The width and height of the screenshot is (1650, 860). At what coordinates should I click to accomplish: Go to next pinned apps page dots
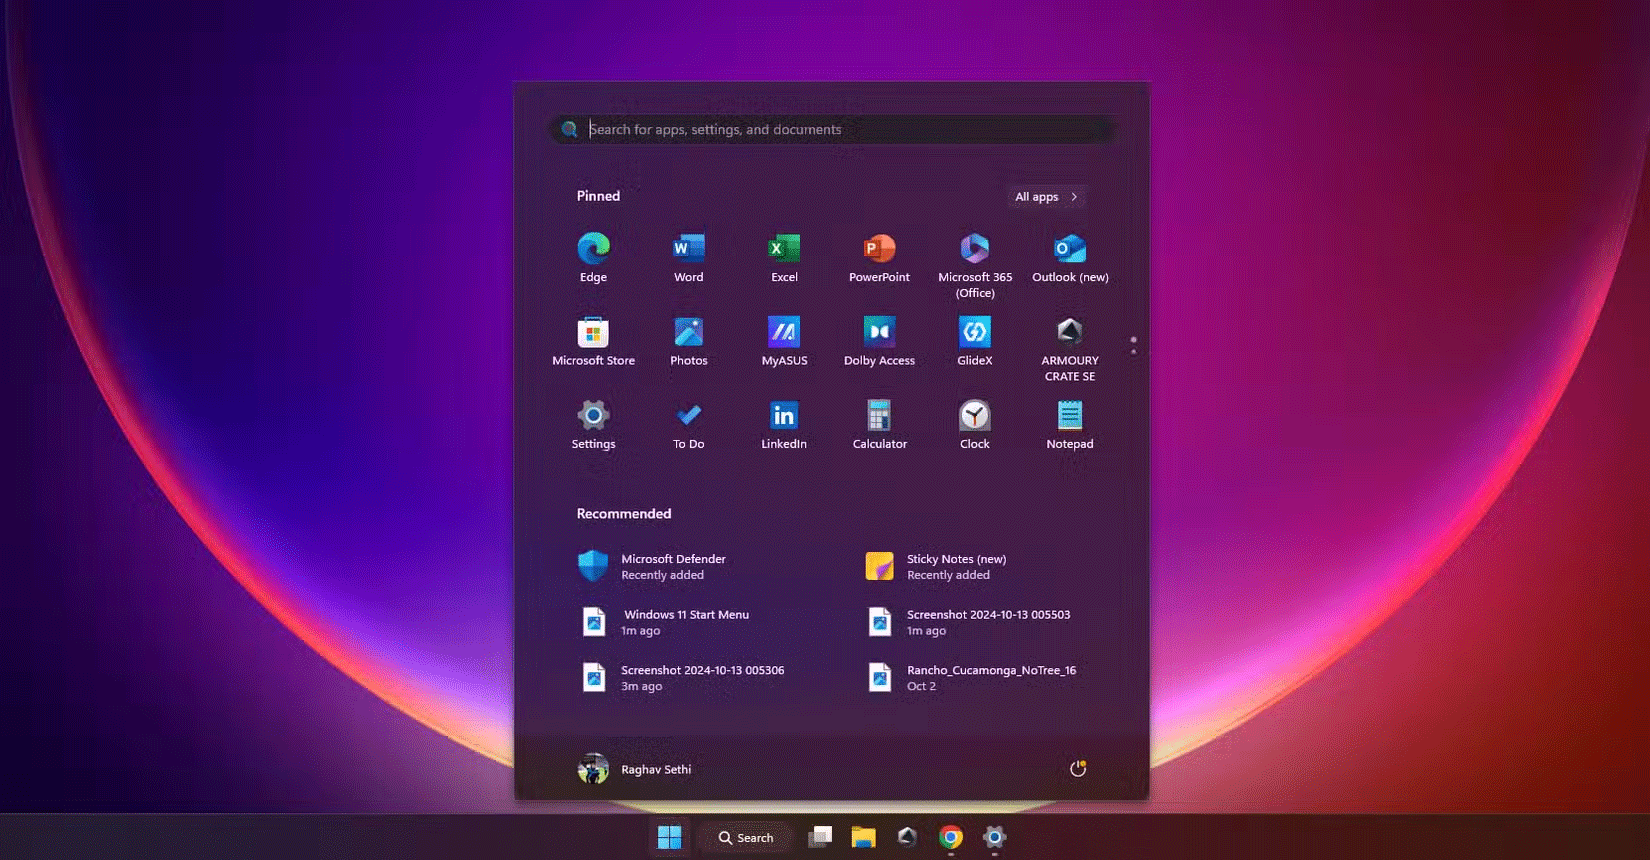coord(1133,351)
